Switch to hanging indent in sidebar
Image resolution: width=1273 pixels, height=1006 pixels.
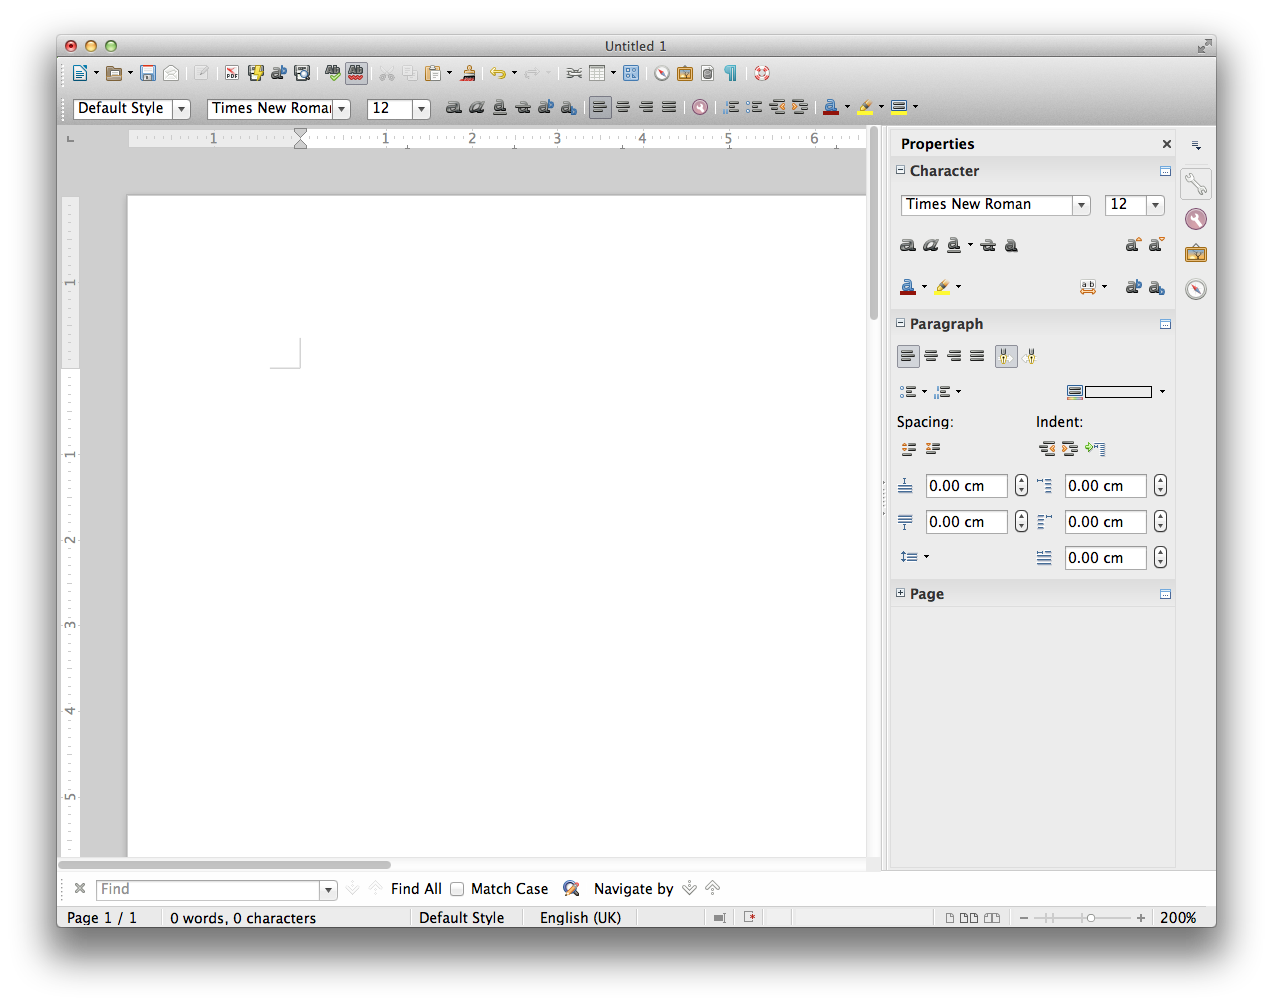click(1095, 449)
